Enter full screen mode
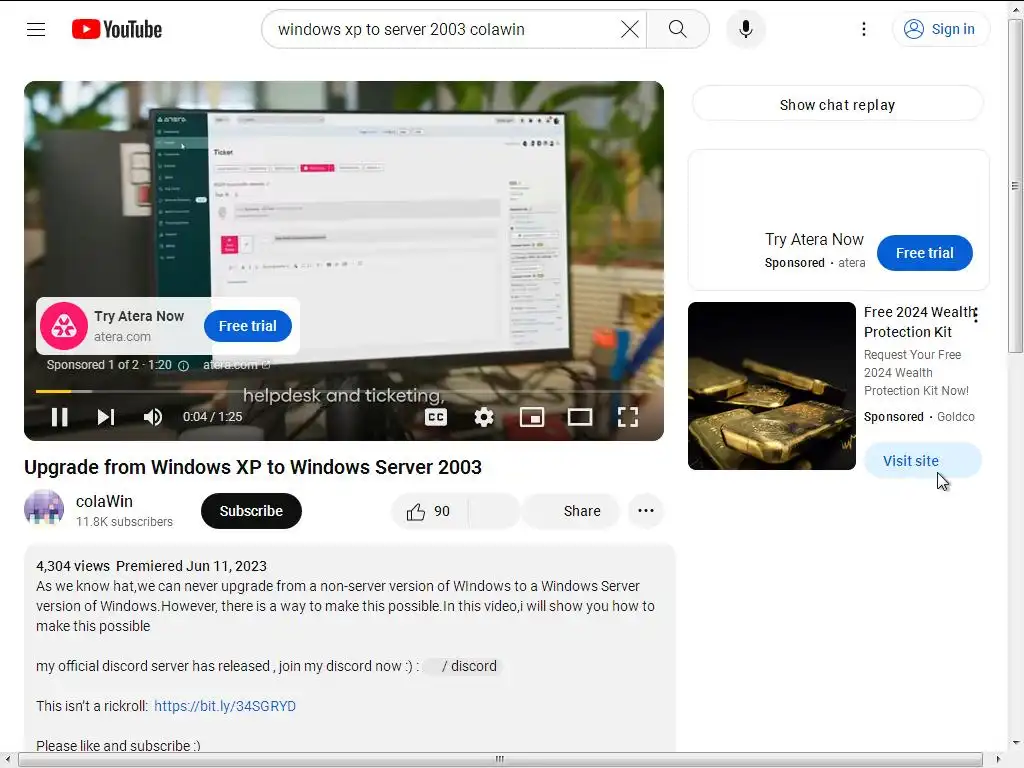 pos(628,417)
